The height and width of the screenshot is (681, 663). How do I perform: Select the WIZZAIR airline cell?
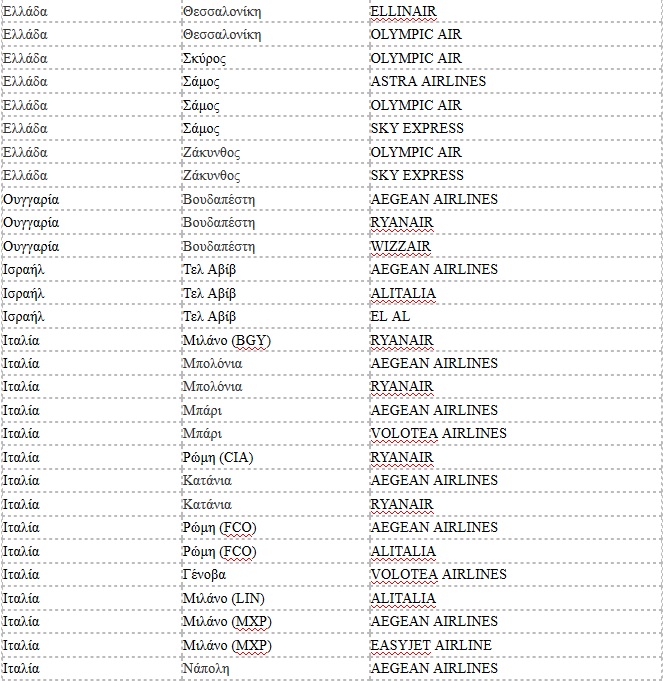click(400, 246)
